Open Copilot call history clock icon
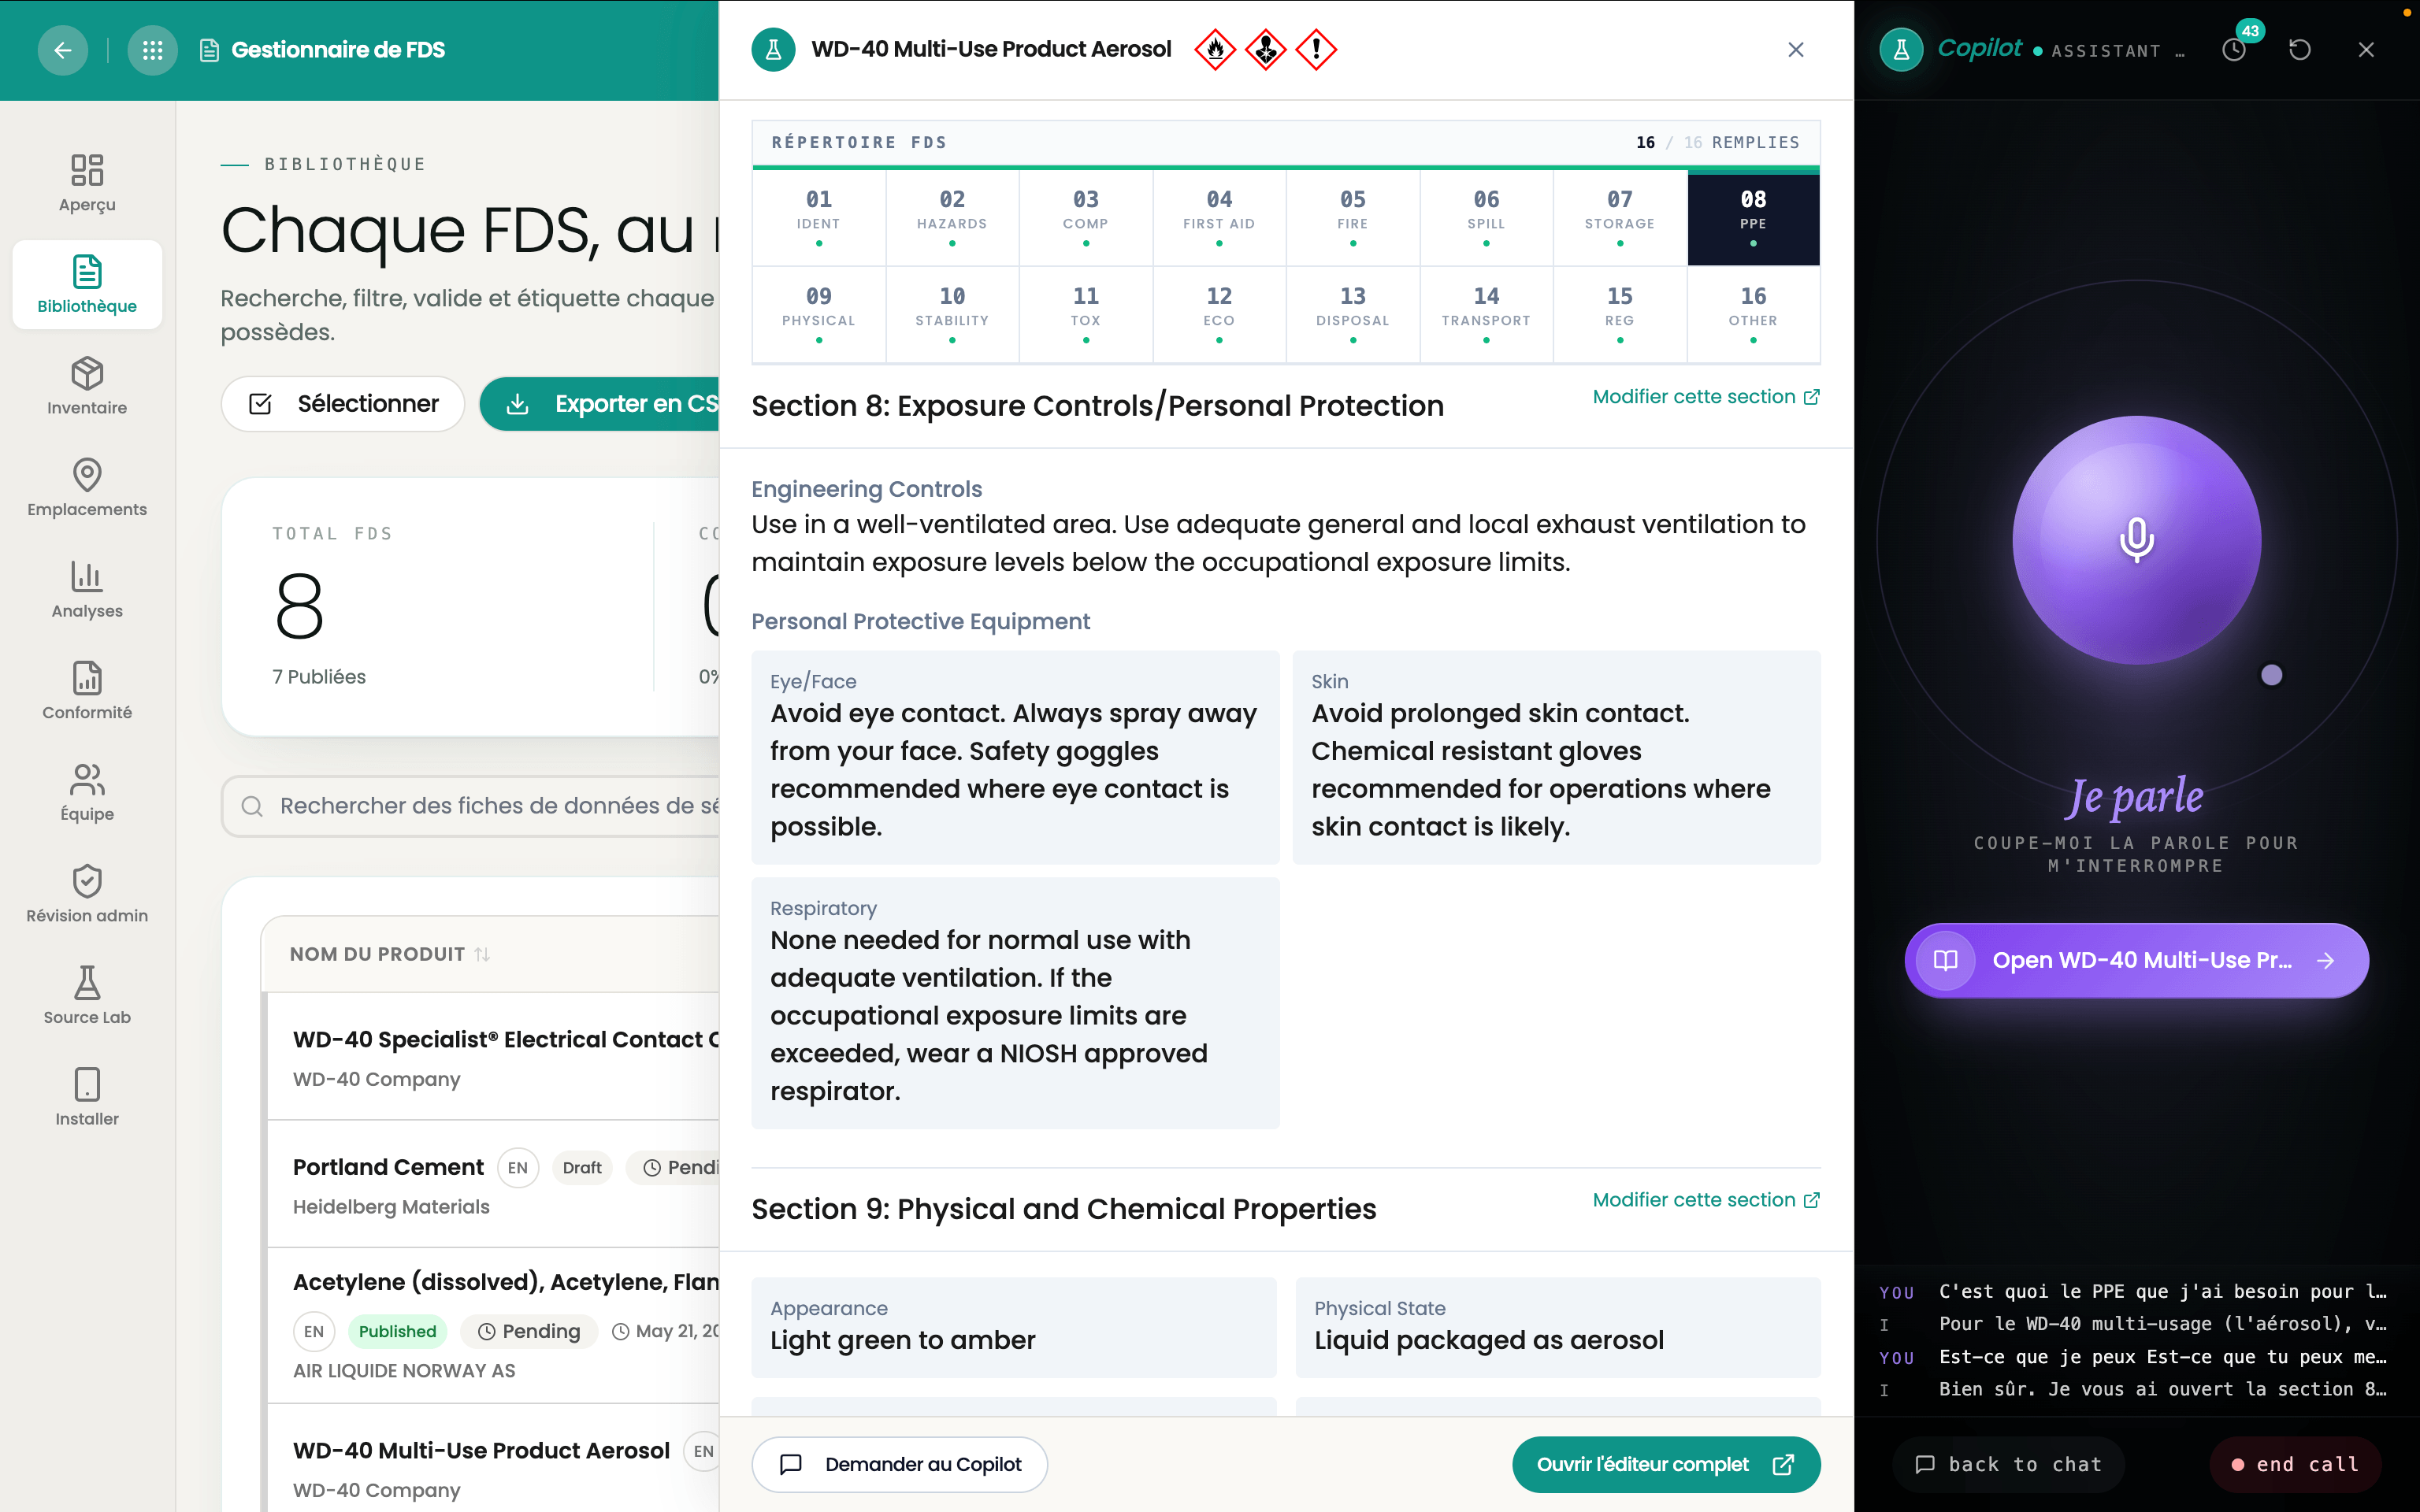 [x=2234, y=50]
